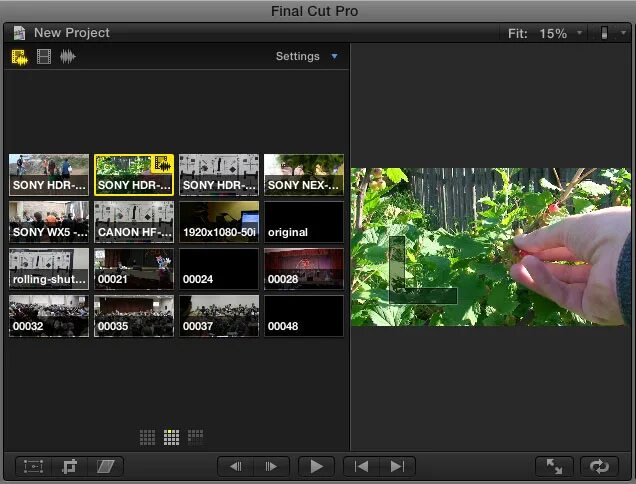636x484 pixels.
Task: Select the audio-only waveform icon
Action: (68, 57)
